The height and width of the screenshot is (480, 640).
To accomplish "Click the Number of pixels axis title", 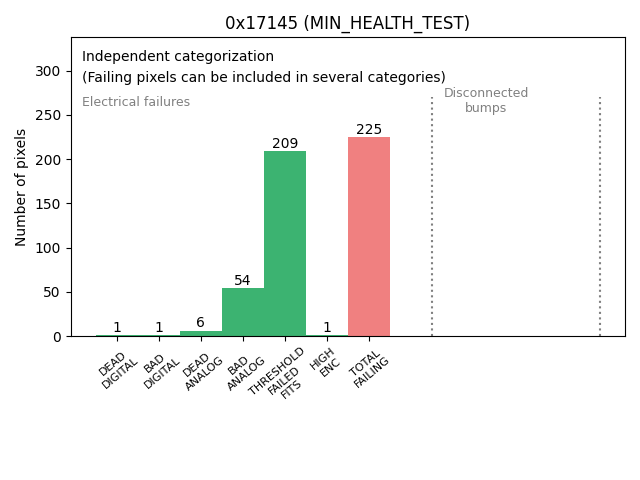I will click(22, 187).
